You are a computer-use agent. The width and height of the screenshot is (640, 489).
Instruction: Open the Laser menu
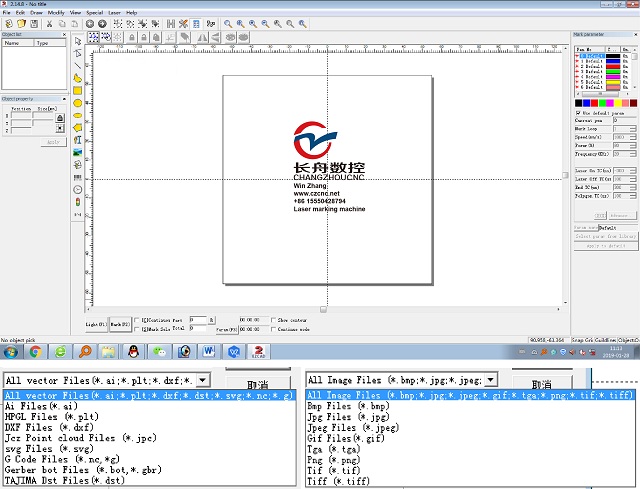(114, 13)
